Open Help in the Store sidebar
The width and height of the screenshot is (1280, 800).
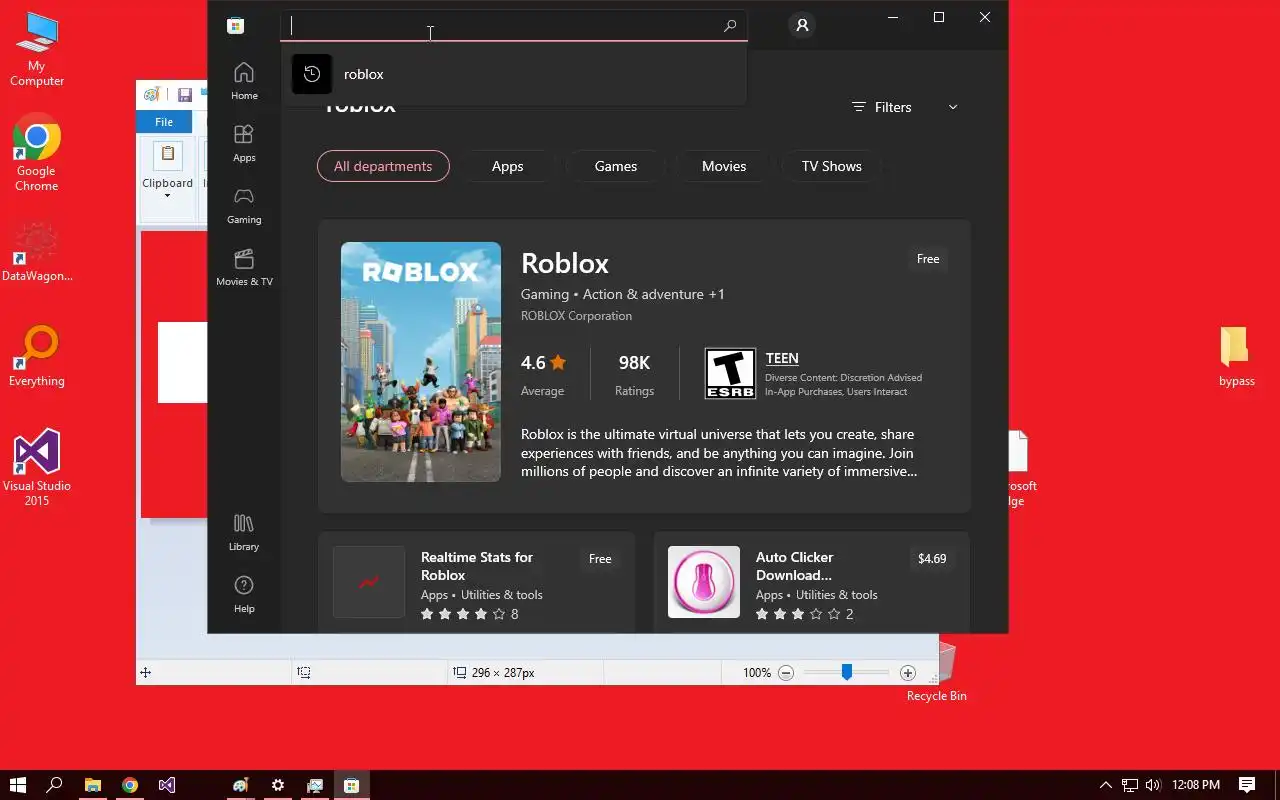point(244,594)
